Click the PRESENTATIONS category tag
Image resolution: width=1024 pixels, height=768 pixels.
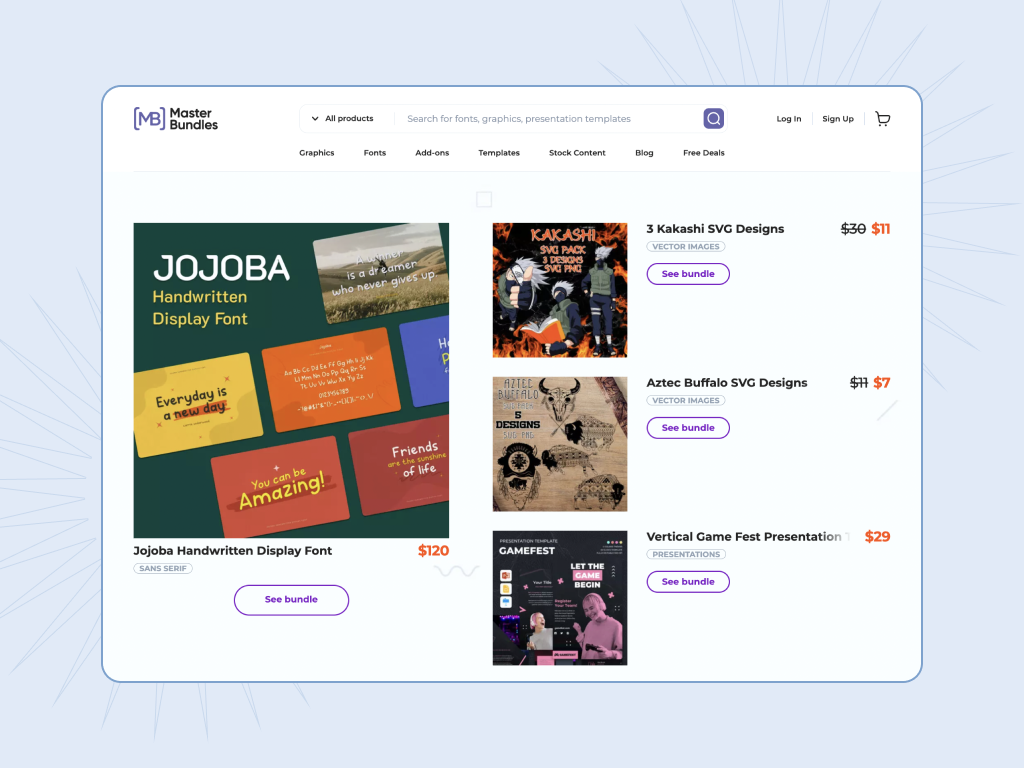pyautogui.click(x=686, y=554)
